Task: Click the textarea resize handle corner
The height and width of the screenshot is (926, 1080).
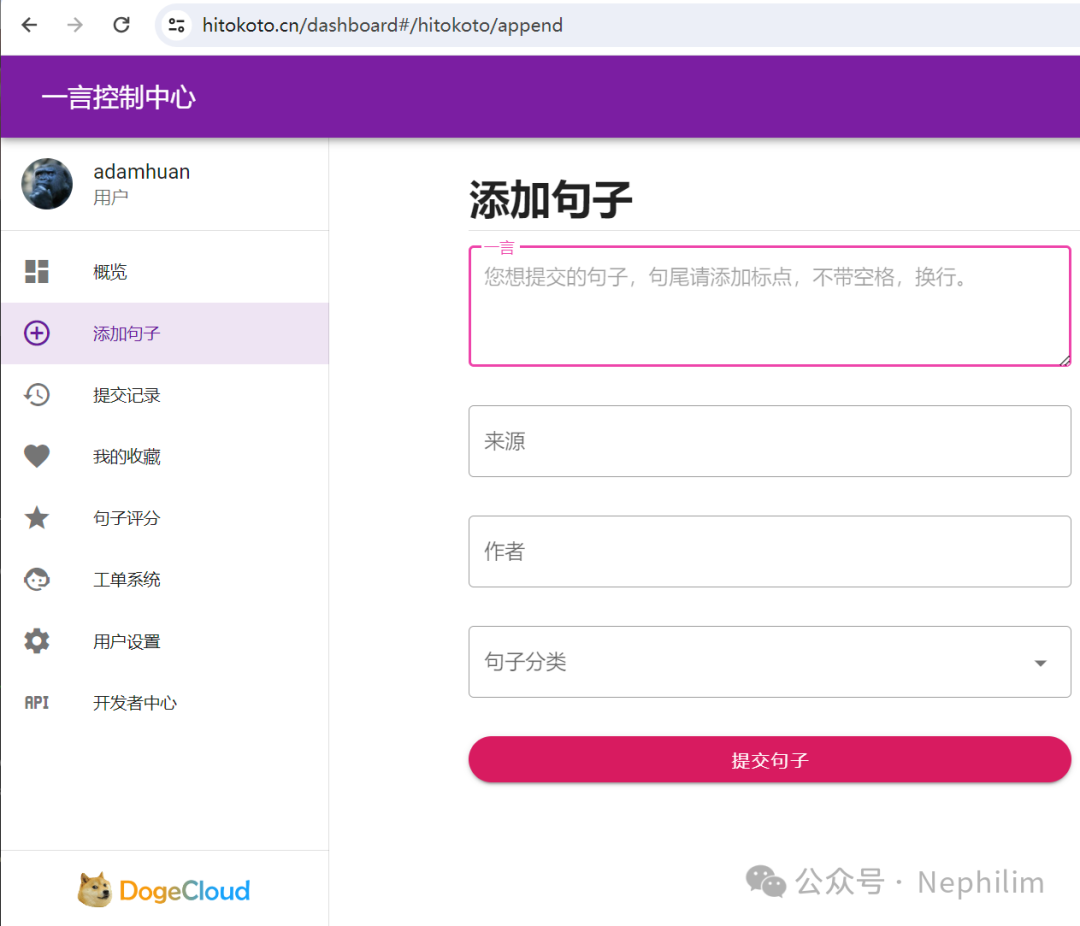Action: pyautogui.click(x=1064, y=360)
